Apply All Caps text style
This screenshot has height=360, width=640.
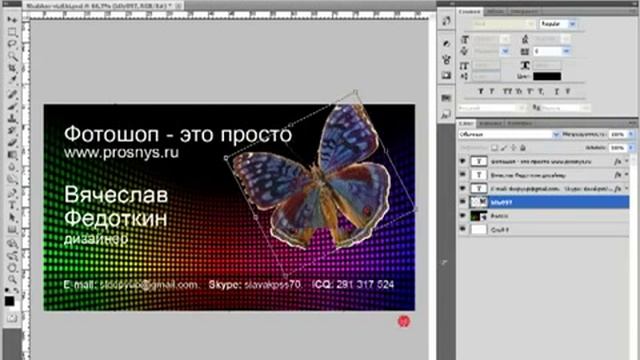[x=508, y=91]
